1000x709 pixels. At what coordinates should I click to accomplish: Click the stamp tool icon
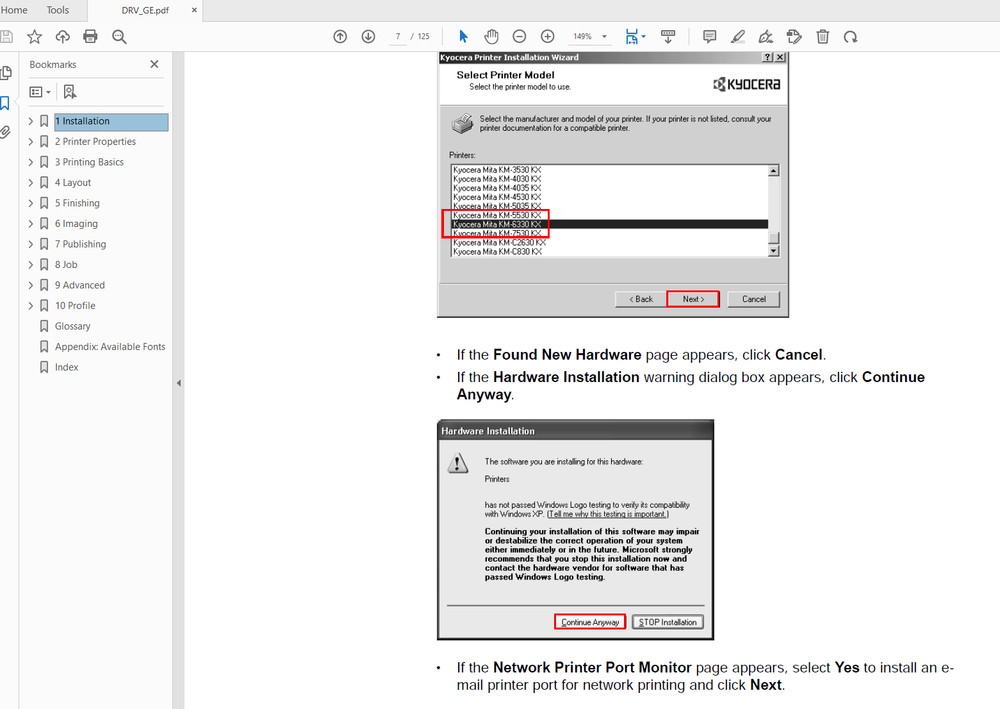[794, 36]
